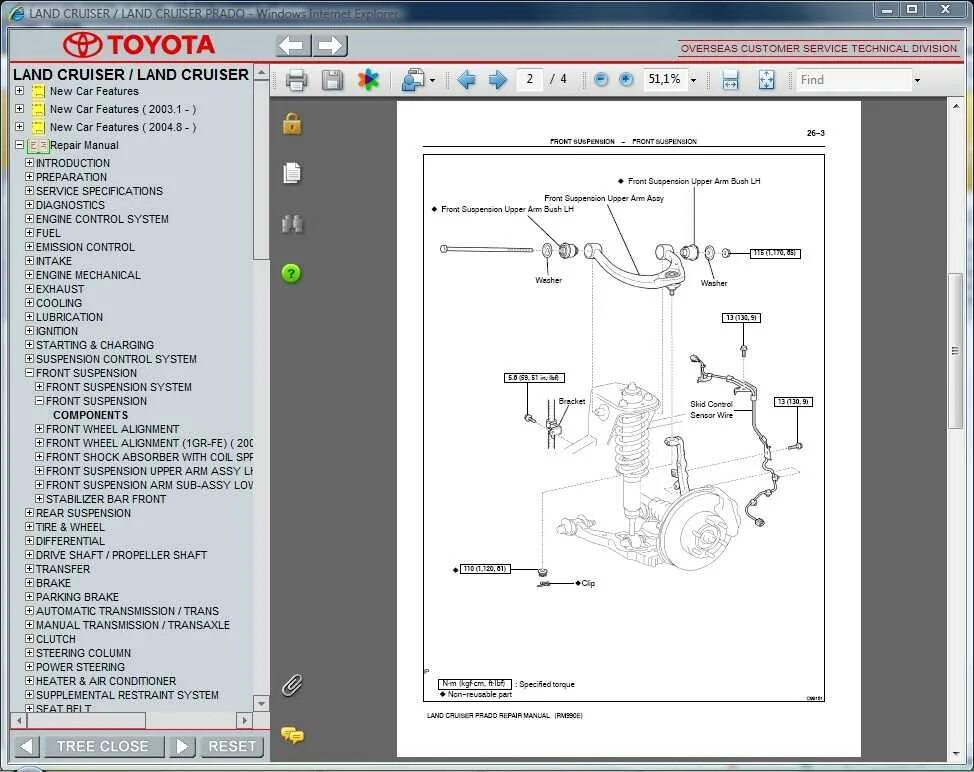Open New Car Features top entry
The width and height of the screenshot is (974, 772).
pos(94,91)
